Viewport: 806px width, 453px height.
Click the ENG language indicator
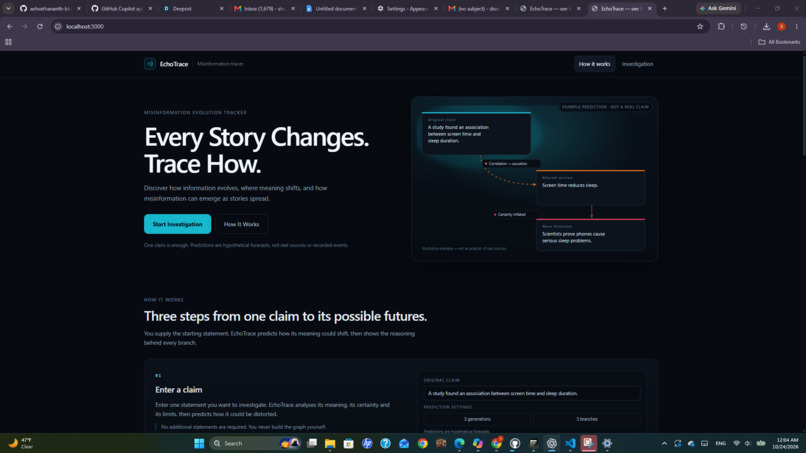[x=720, y=443]
